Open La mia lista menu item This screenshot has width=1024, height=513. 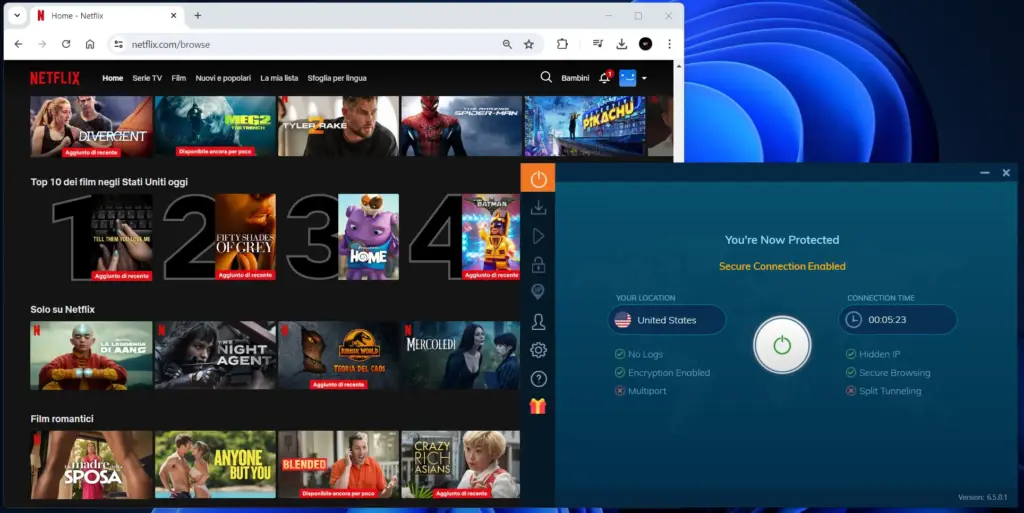tap(279, 78)
